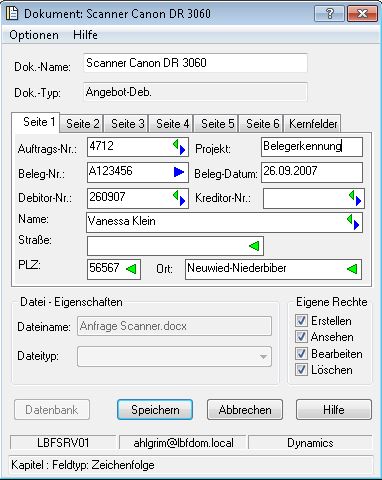Click the green/blue arrows in Auftrags-Nr. field

tap(179, 147)
